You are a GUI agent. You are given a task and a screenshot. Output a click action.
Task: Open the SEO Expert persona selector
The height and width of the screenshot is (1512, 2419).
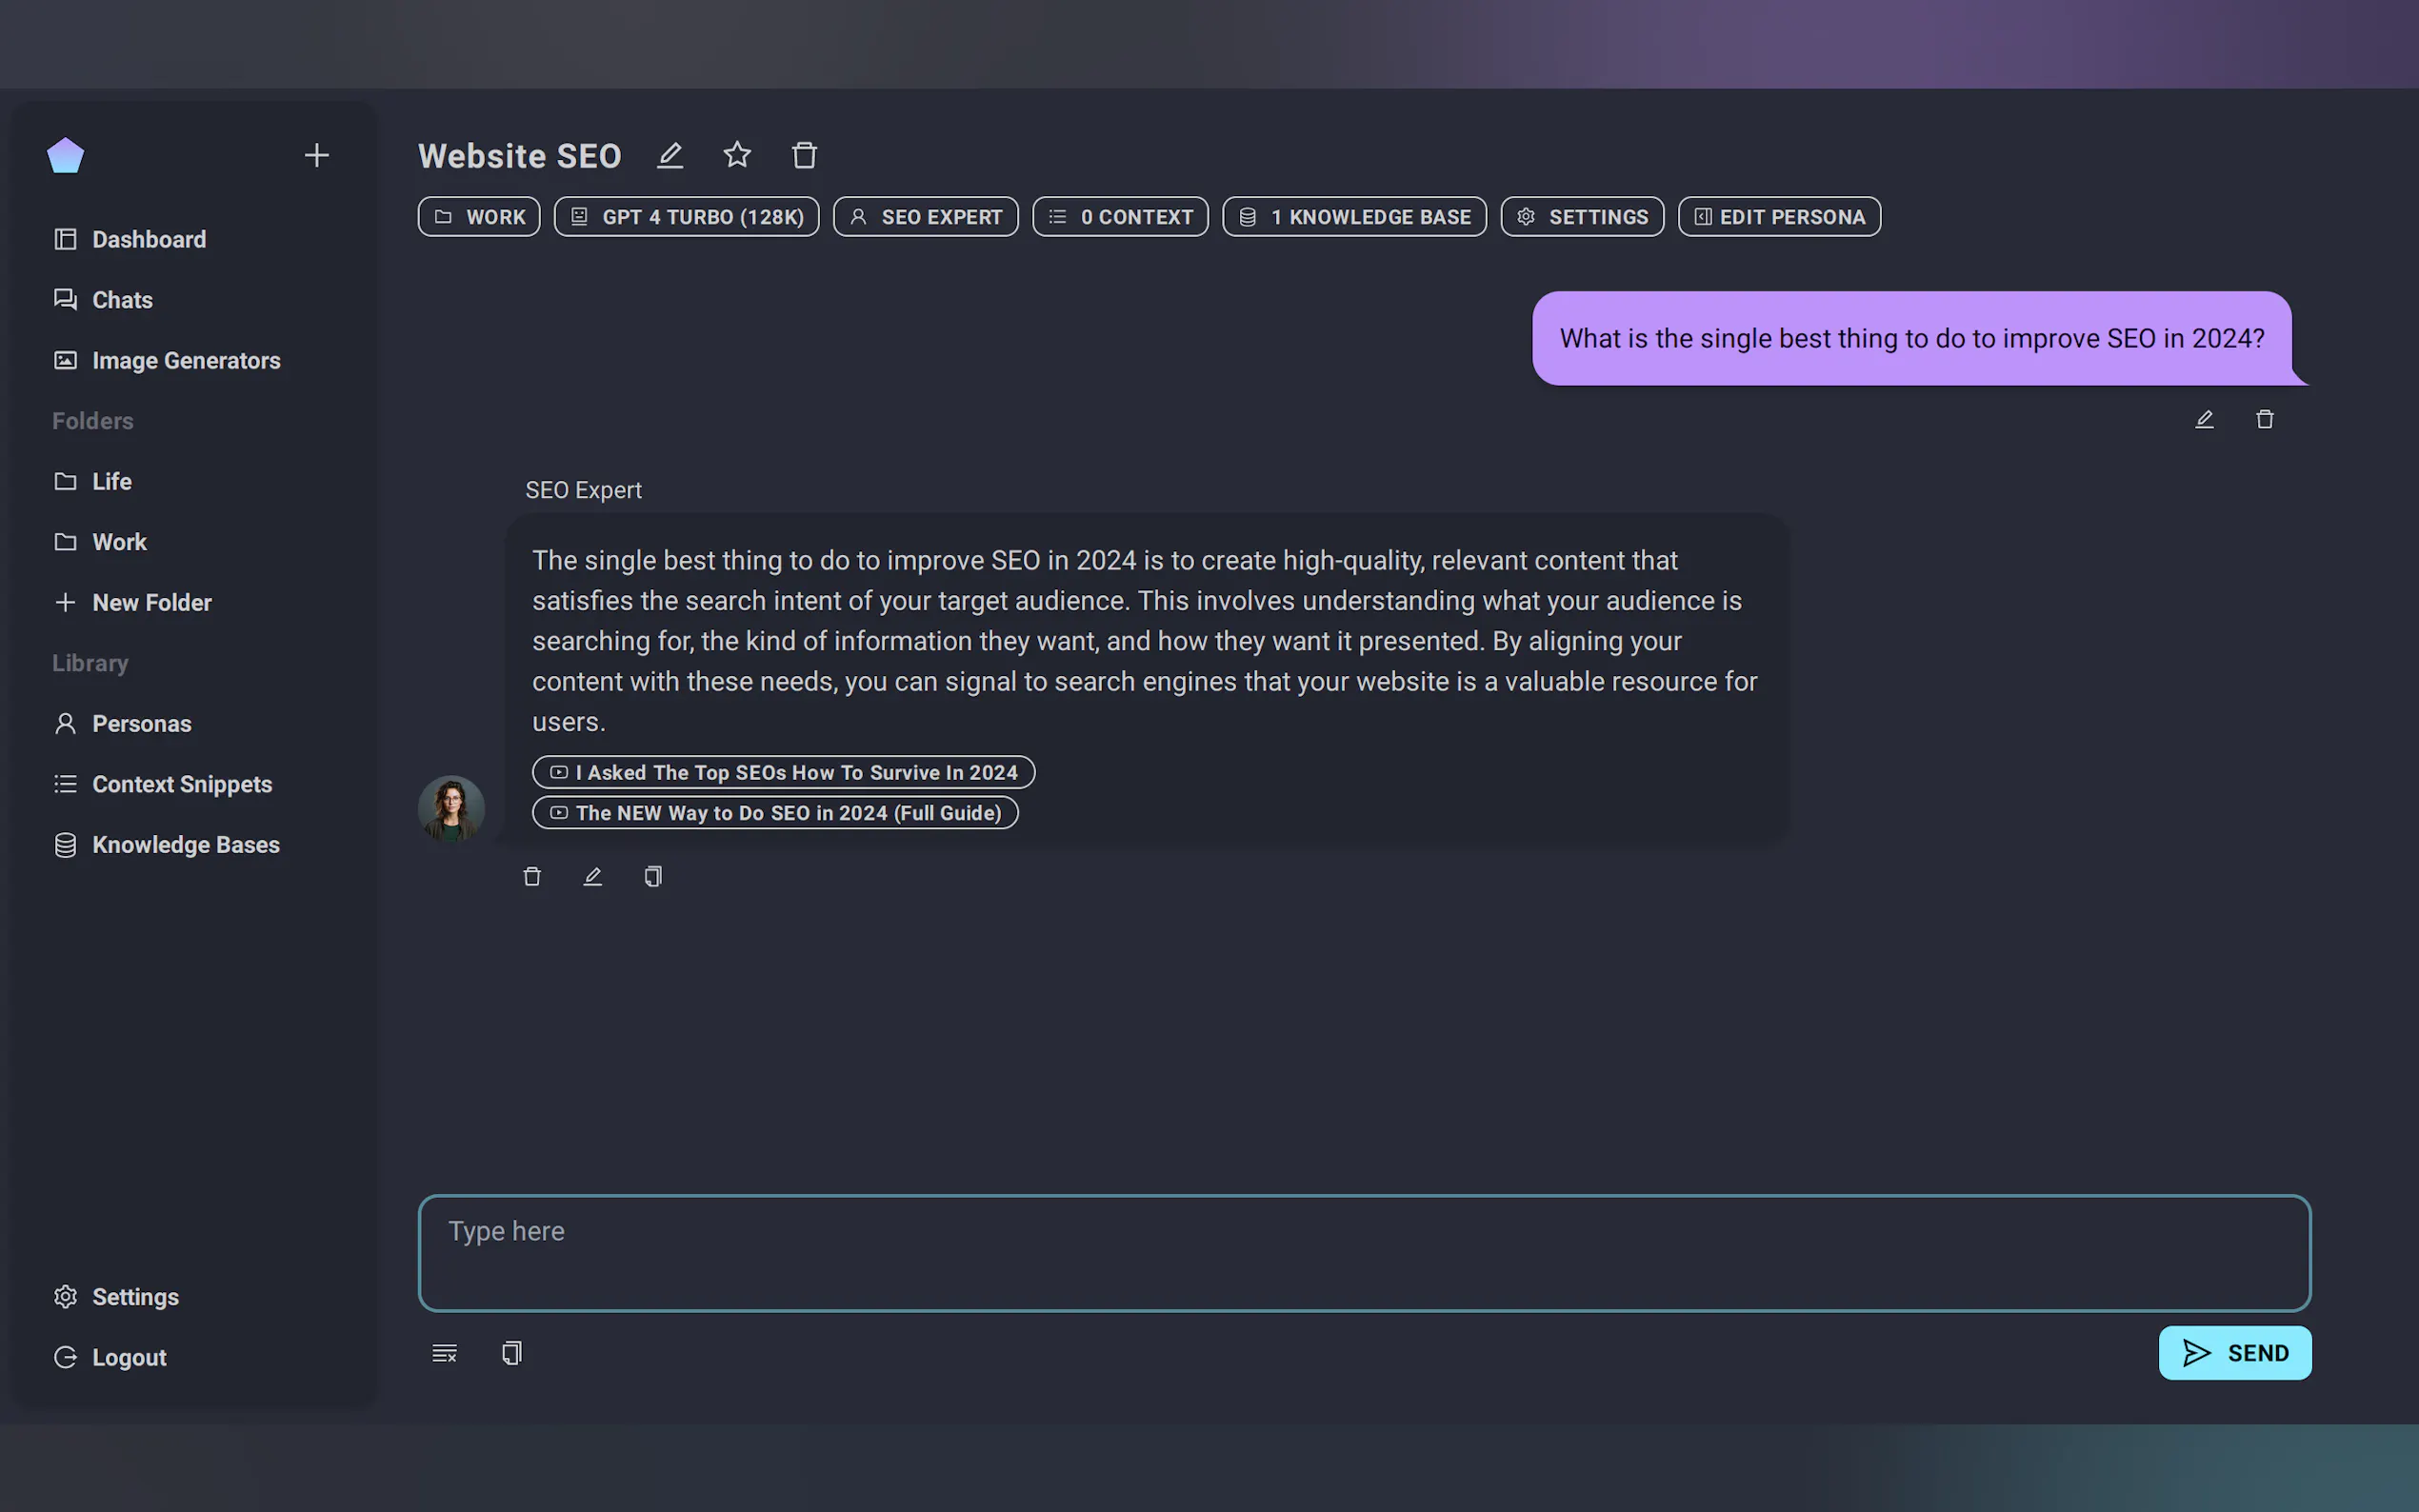[x=925, y=217]
